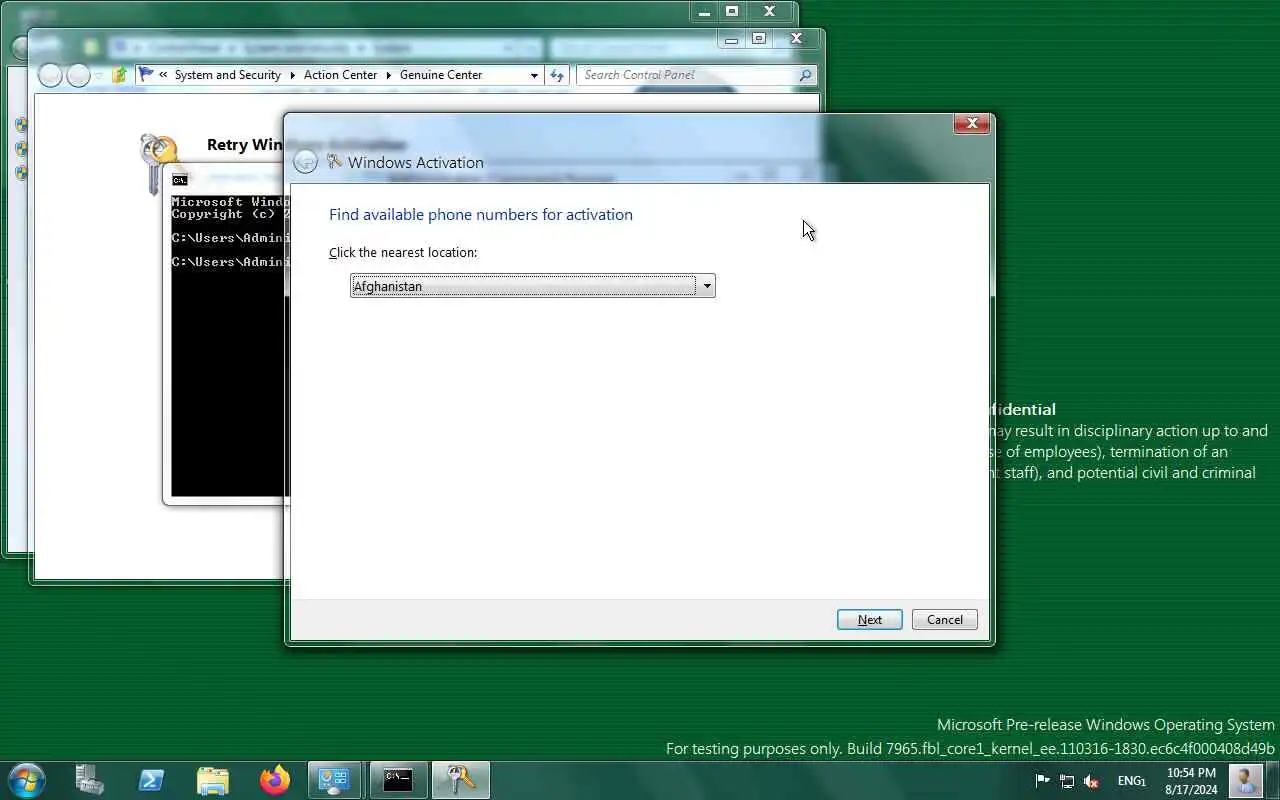Click the magnifier icon in Search Control Panel
The image size is (1280, 800).
coord(805,75)
